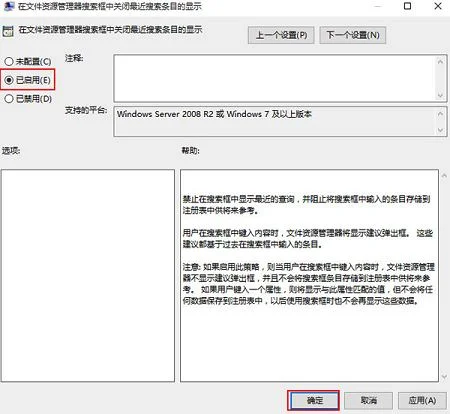450x414 pixels.
Task: Click the 帮助: label
Action: (191, 151)
